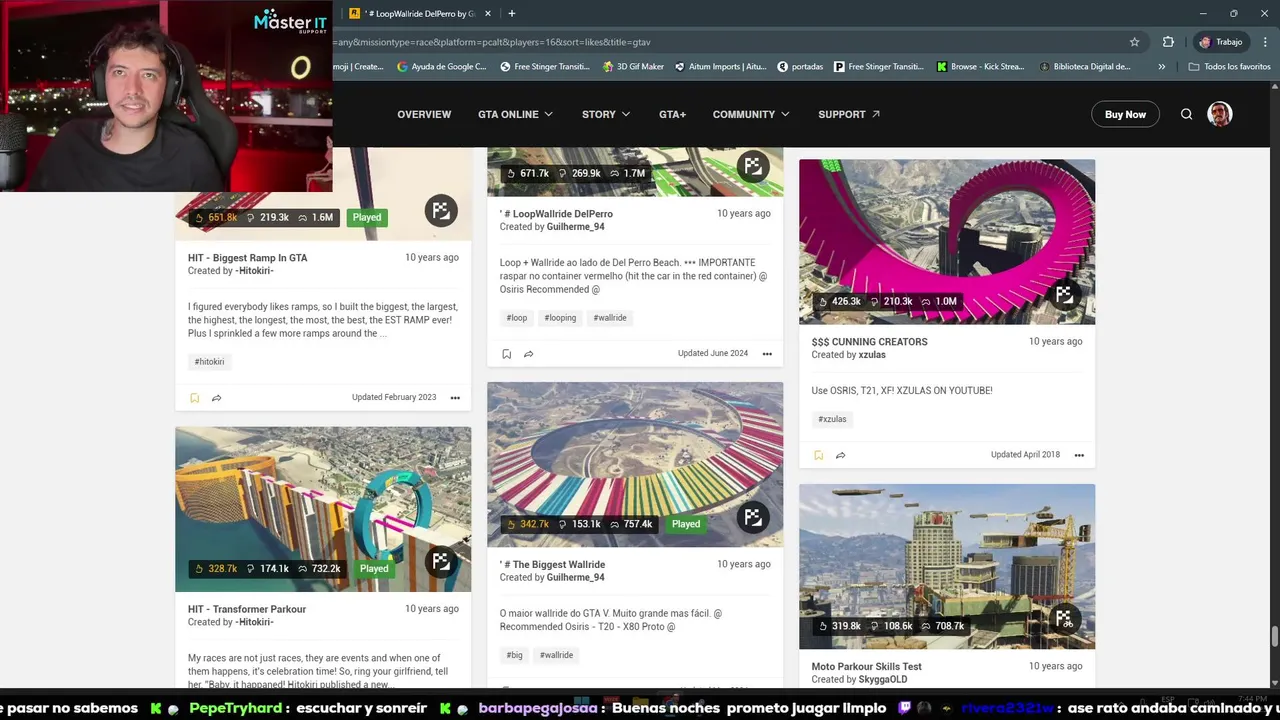Open the HIT - Transformer Parkour title
This screenshot has width=1280, height=720.
pos(247,609)
